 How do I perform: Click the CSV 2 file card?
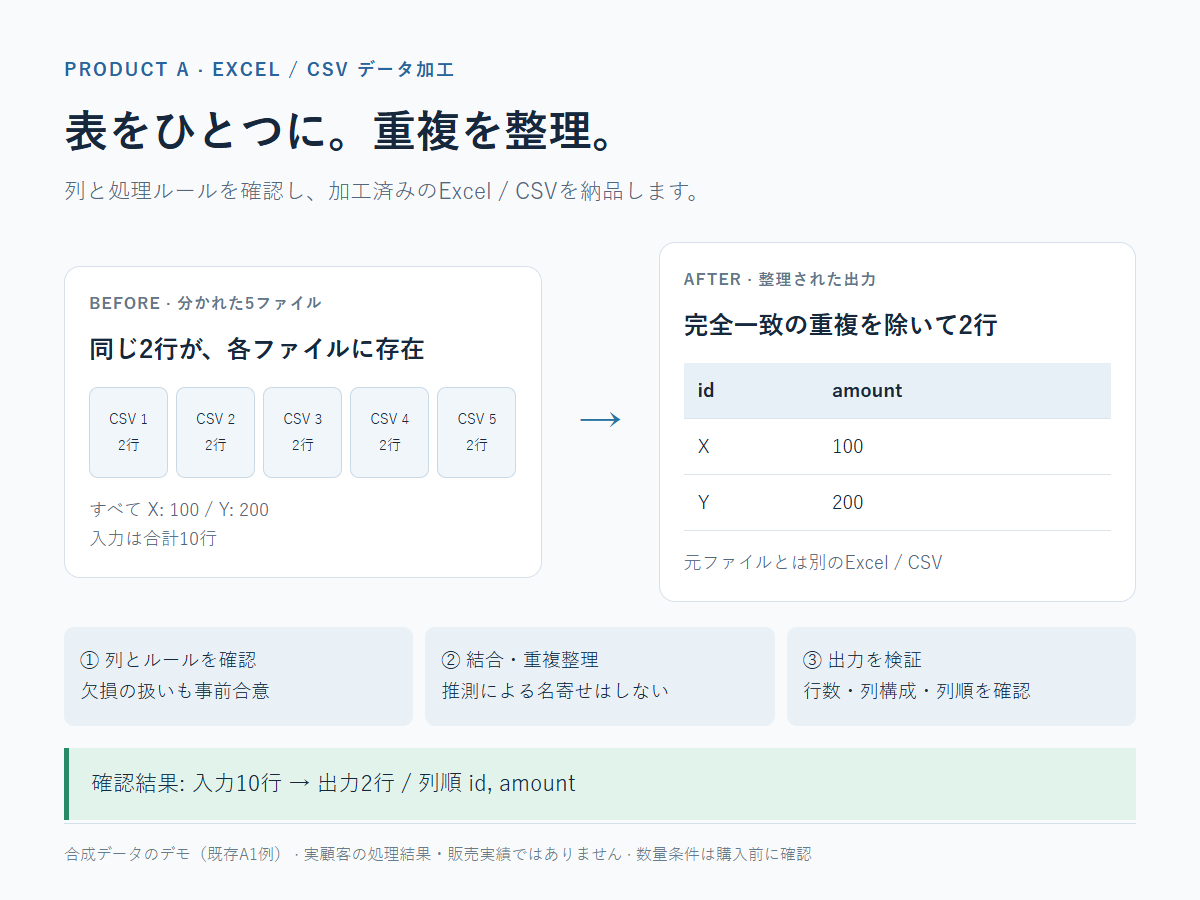coord(215,432)
